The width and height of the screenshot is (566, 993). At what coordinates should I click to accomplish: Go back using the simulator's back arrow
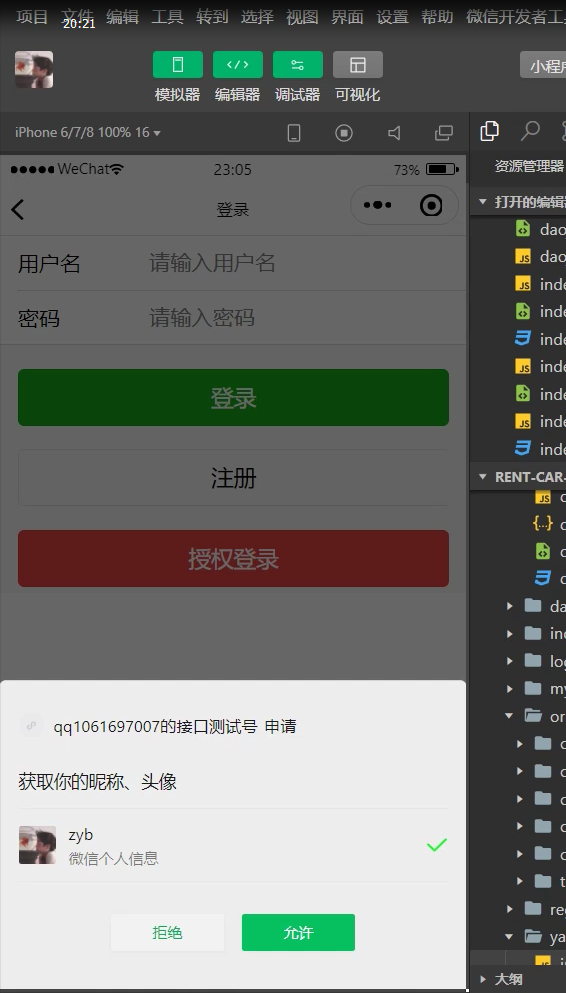point(18,209)
